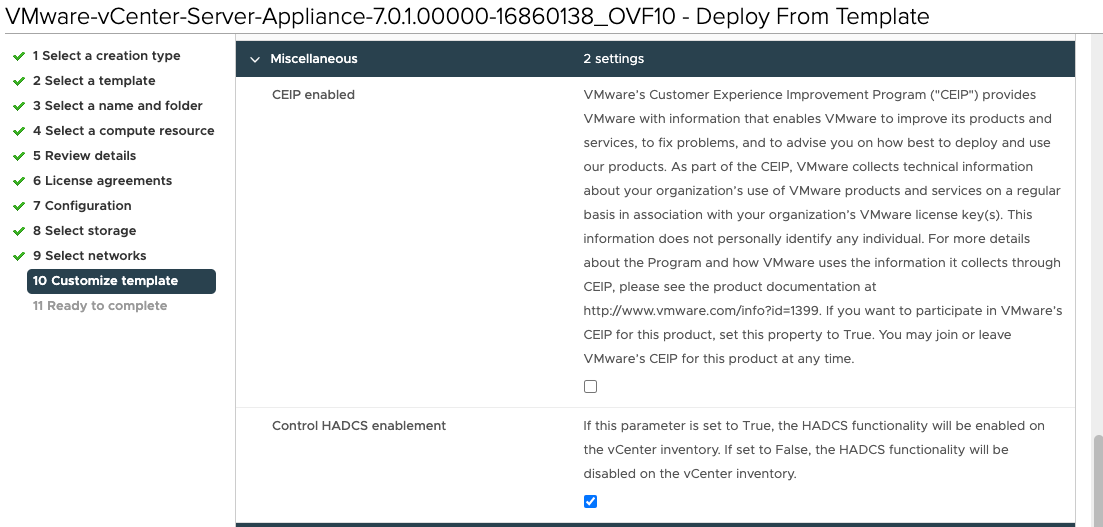Jump to step 11 Ready to complete
Viewport: 1103px width, 527px height.
point(100,306)
